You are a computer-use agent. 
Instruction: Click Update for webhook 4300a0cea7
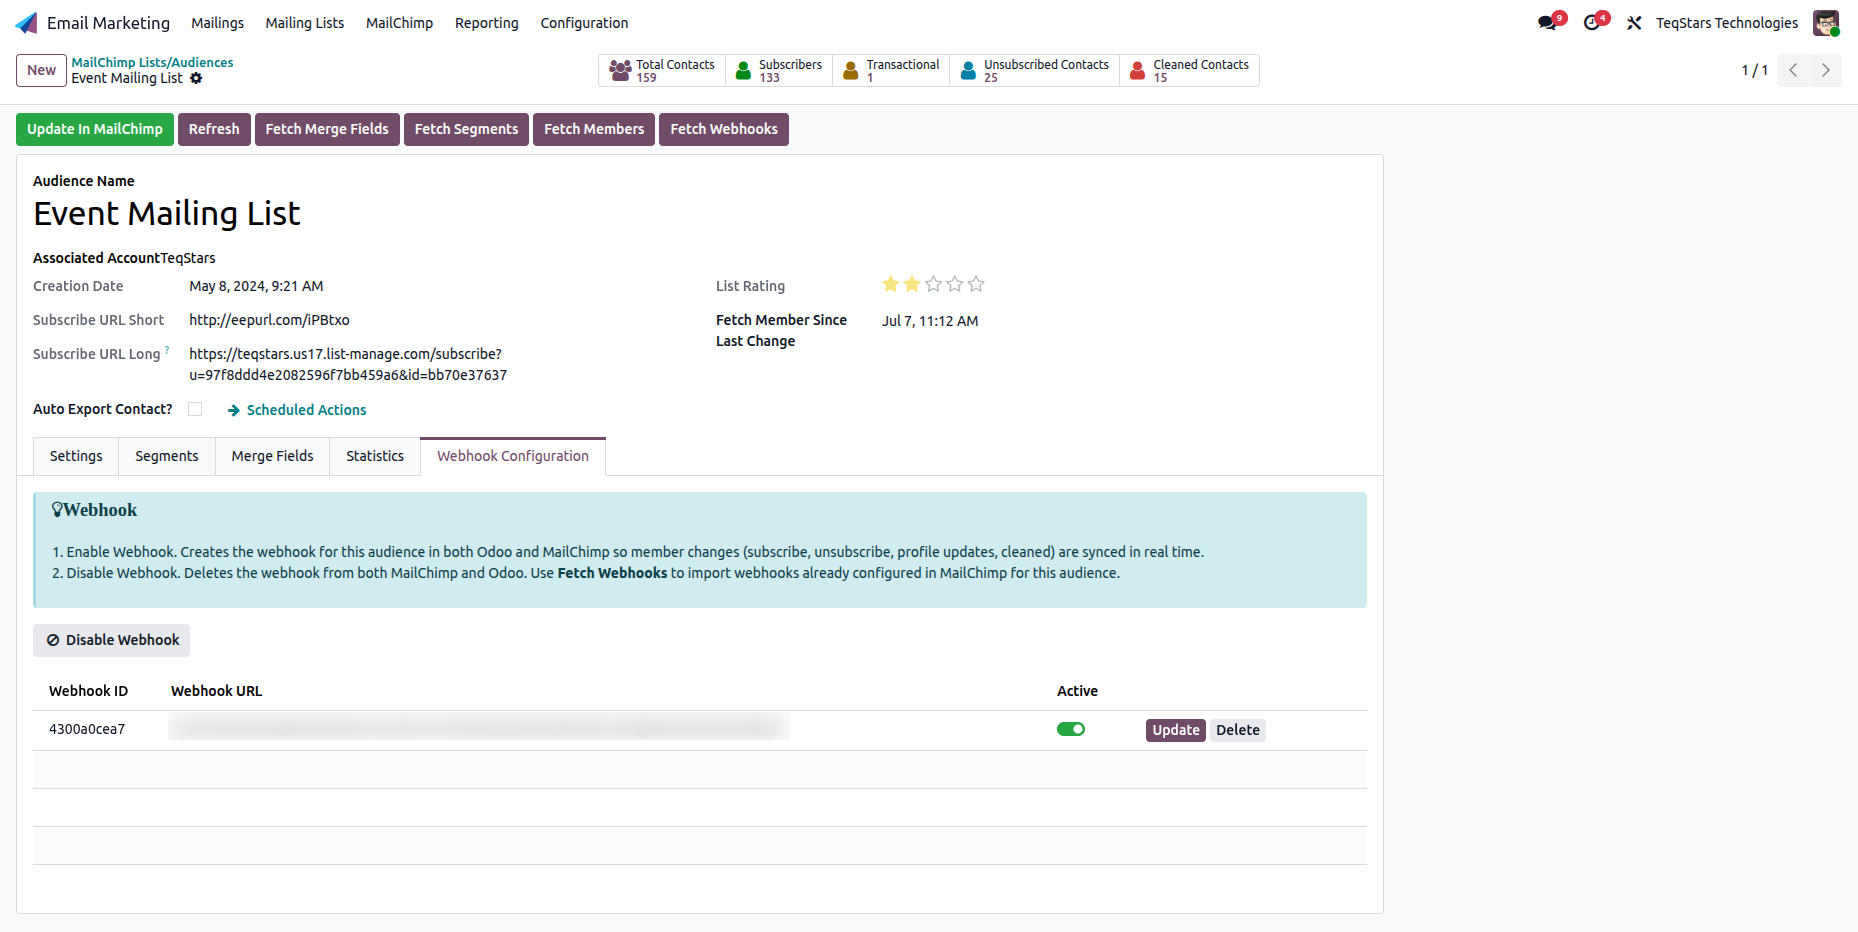point(1176,730)
